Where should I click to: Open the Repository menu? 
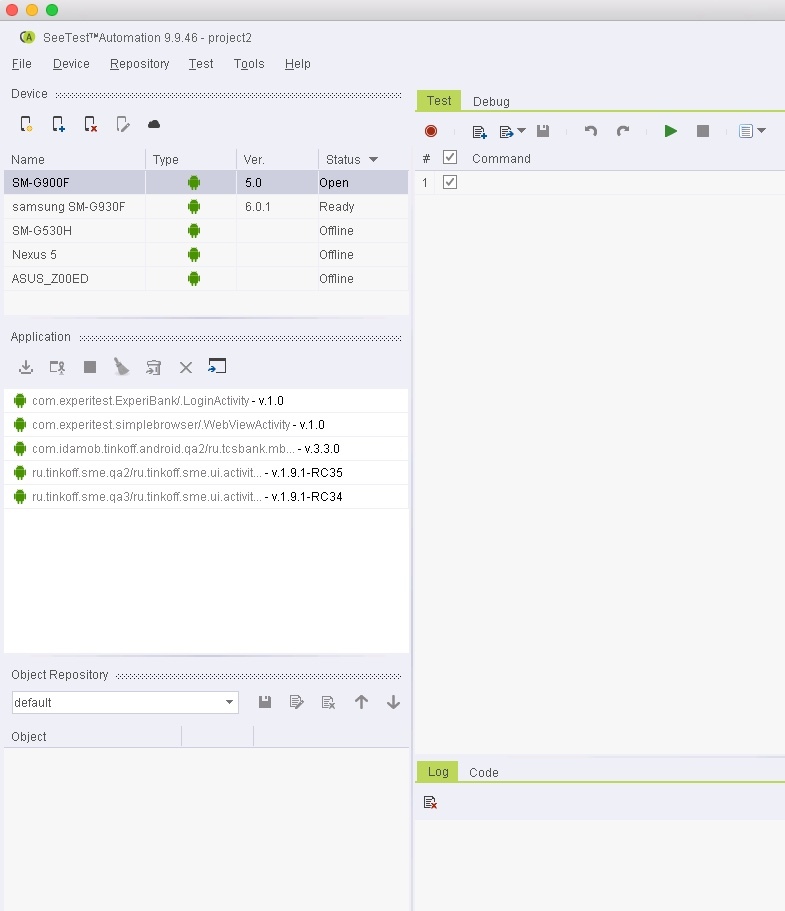pyautogui.click(x=139, y=64)
